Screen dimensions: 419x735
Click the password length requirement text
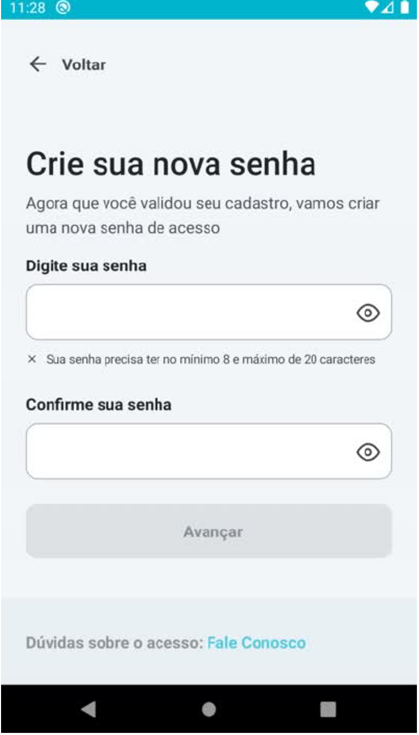[x=211, y=360]
